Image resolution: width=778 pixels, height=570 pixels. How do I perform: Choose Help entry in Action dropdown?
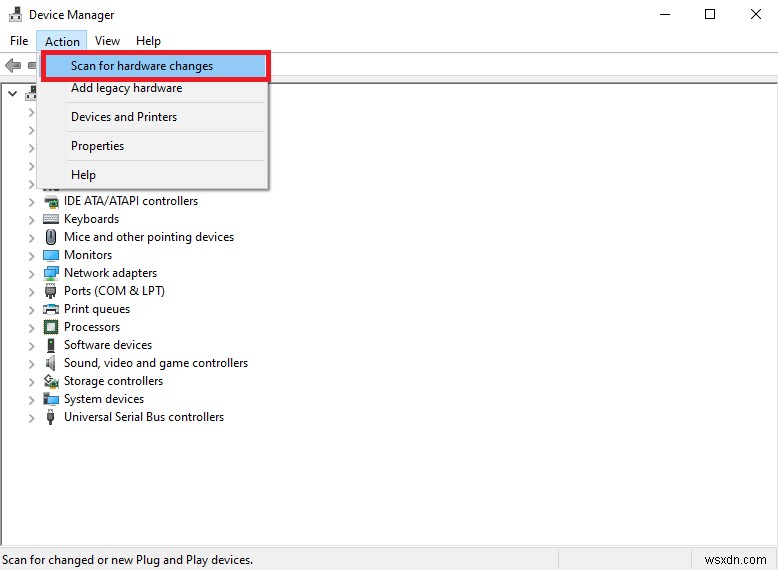click(x=154, y=175)
